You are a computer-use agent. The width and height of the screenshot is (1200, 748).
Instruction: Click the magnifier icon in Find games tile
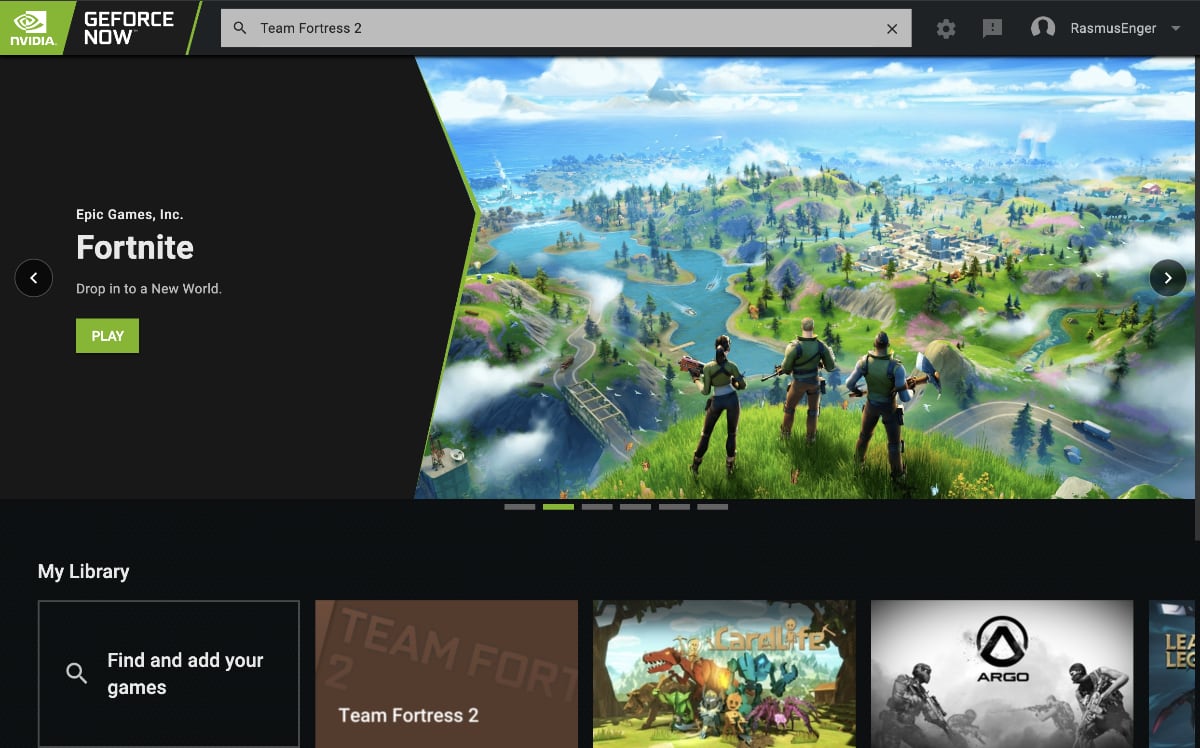click(x=76, y=673)
